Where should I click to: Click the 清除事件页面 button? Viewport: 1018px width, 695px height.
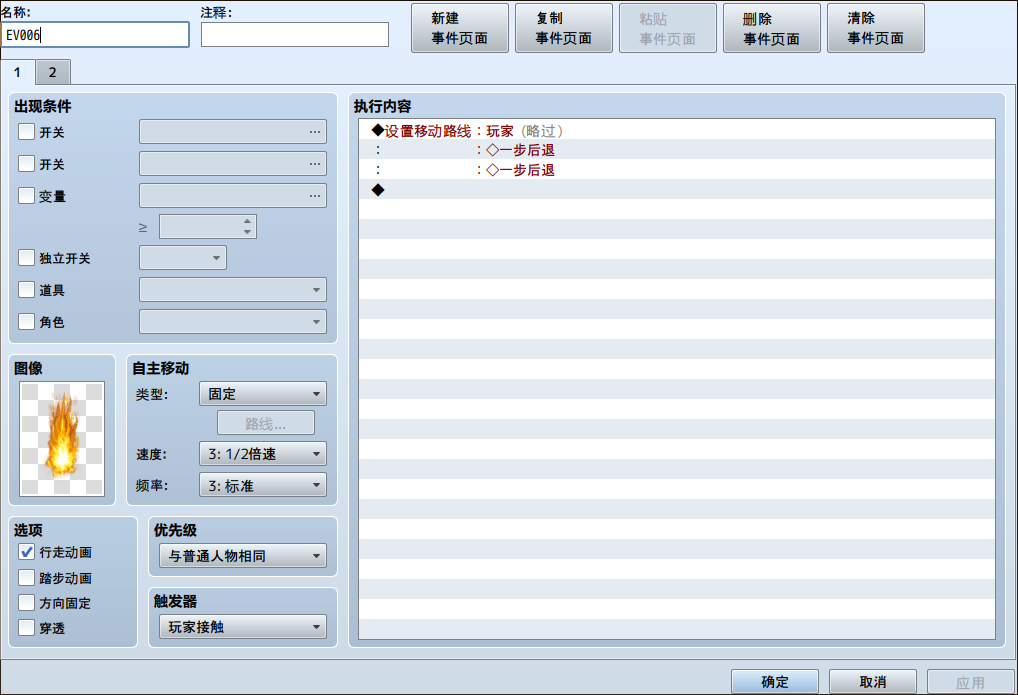tap(875, 28)
